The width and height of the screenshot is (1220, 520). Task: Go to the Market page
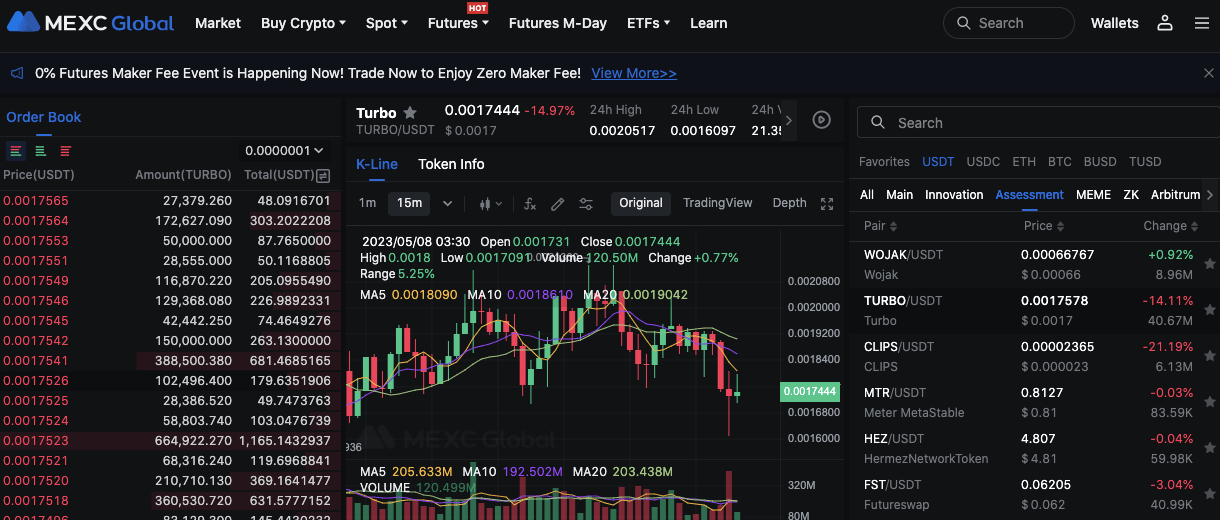[218, 23]
